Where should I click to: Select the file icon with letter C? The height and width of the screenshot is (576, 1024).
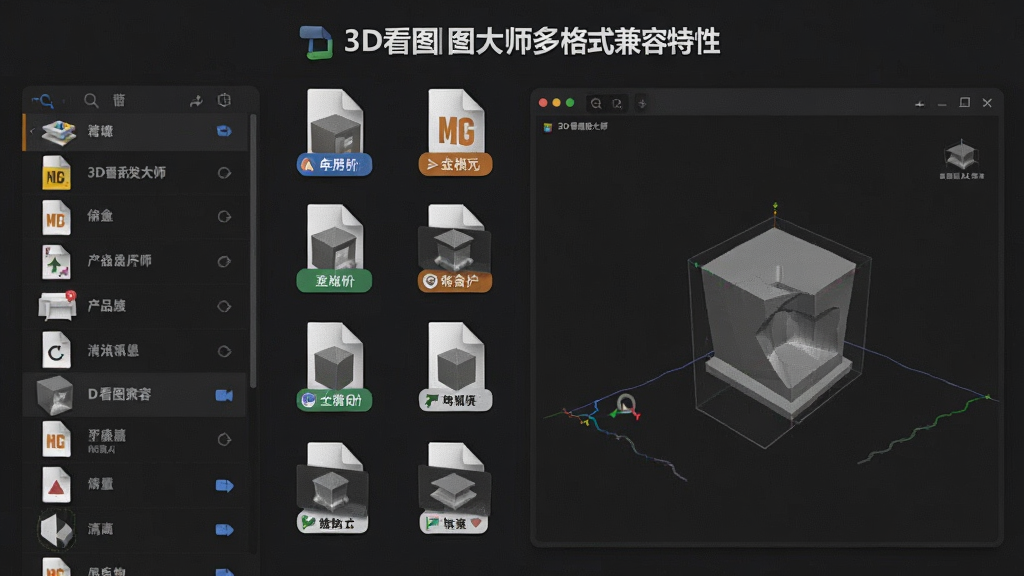[x=56, y=351]
